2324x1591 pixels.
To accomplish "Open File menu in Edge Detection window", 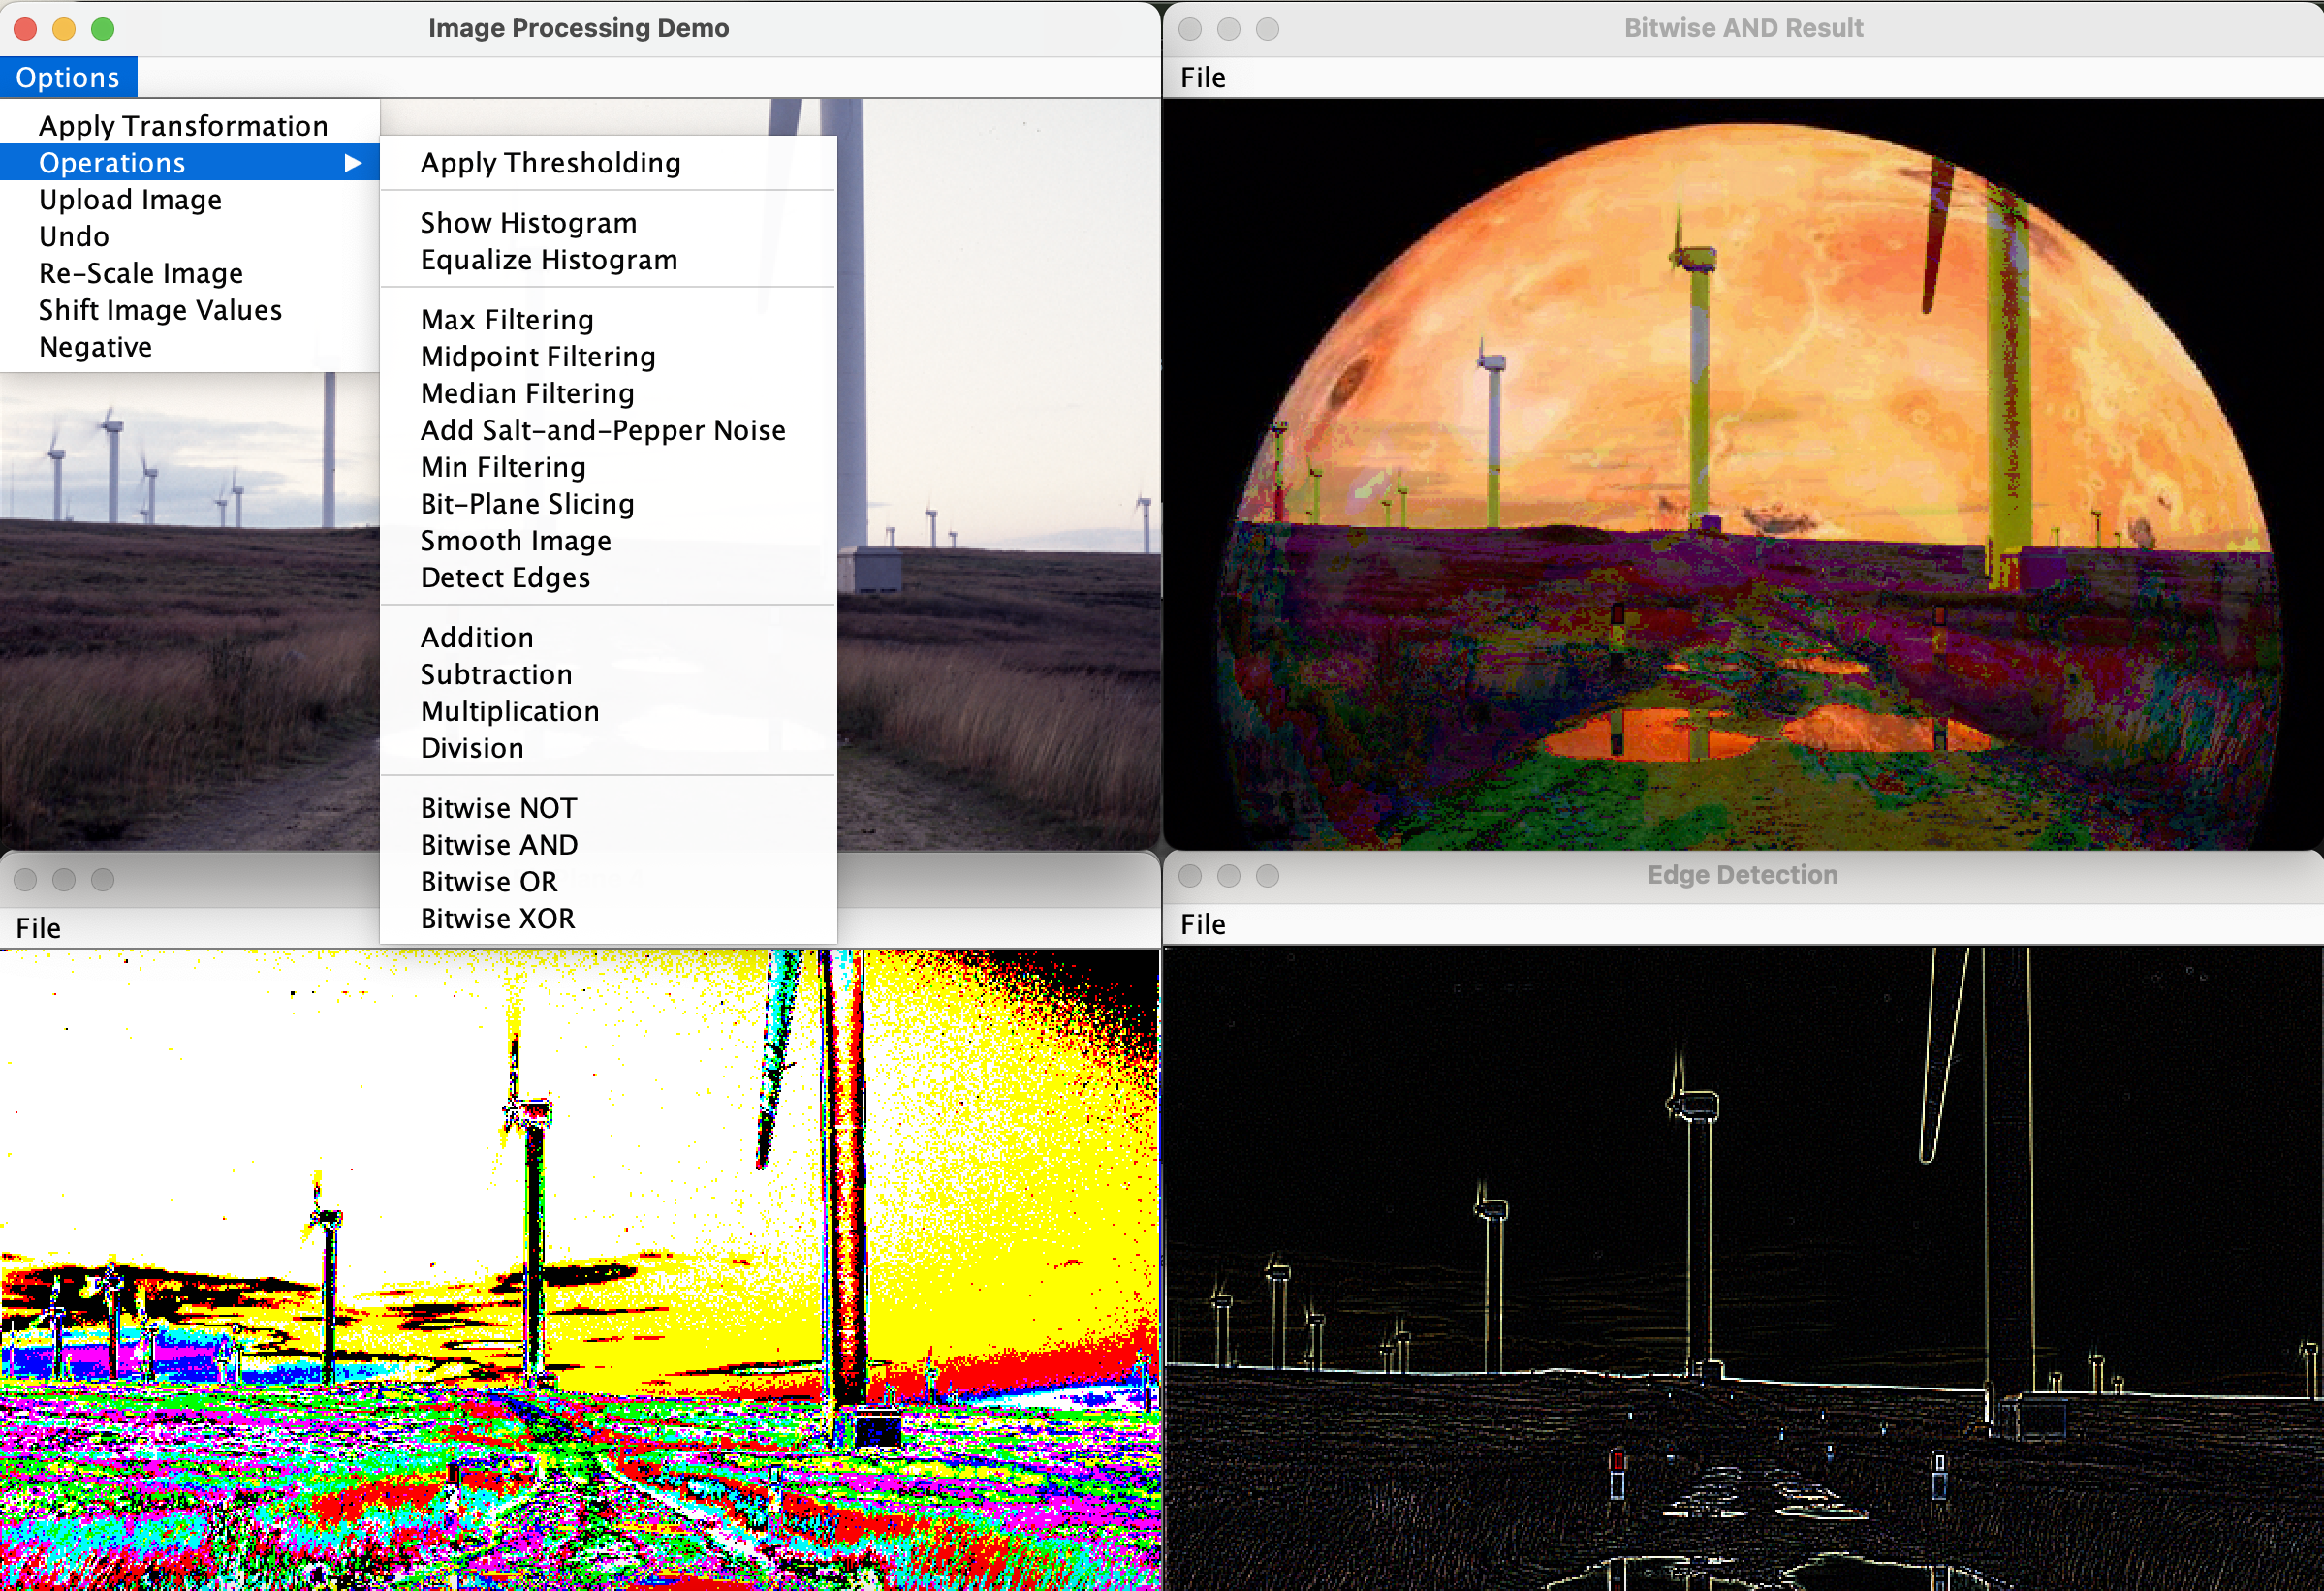I will [x=1204, y=924].
